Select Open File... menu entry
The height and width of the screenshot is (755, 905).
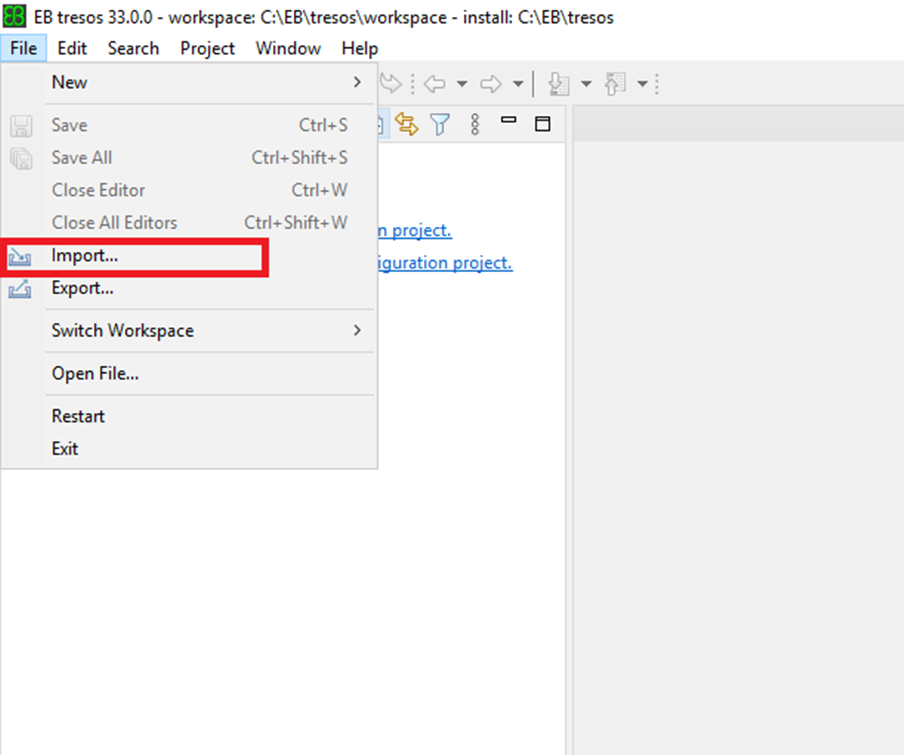(x=95, y=374)
